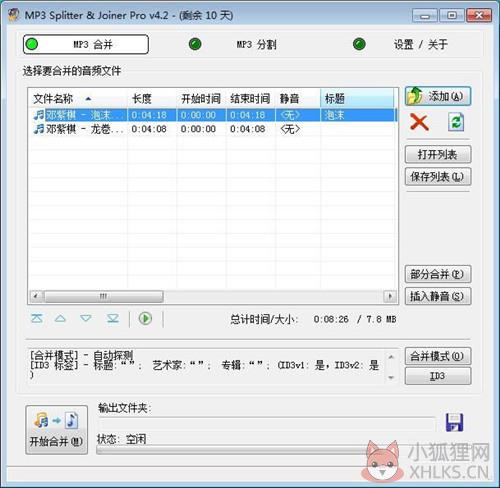The image size is (500, 488).
Task: Click the 标题 column header
Action: (357, 99)
